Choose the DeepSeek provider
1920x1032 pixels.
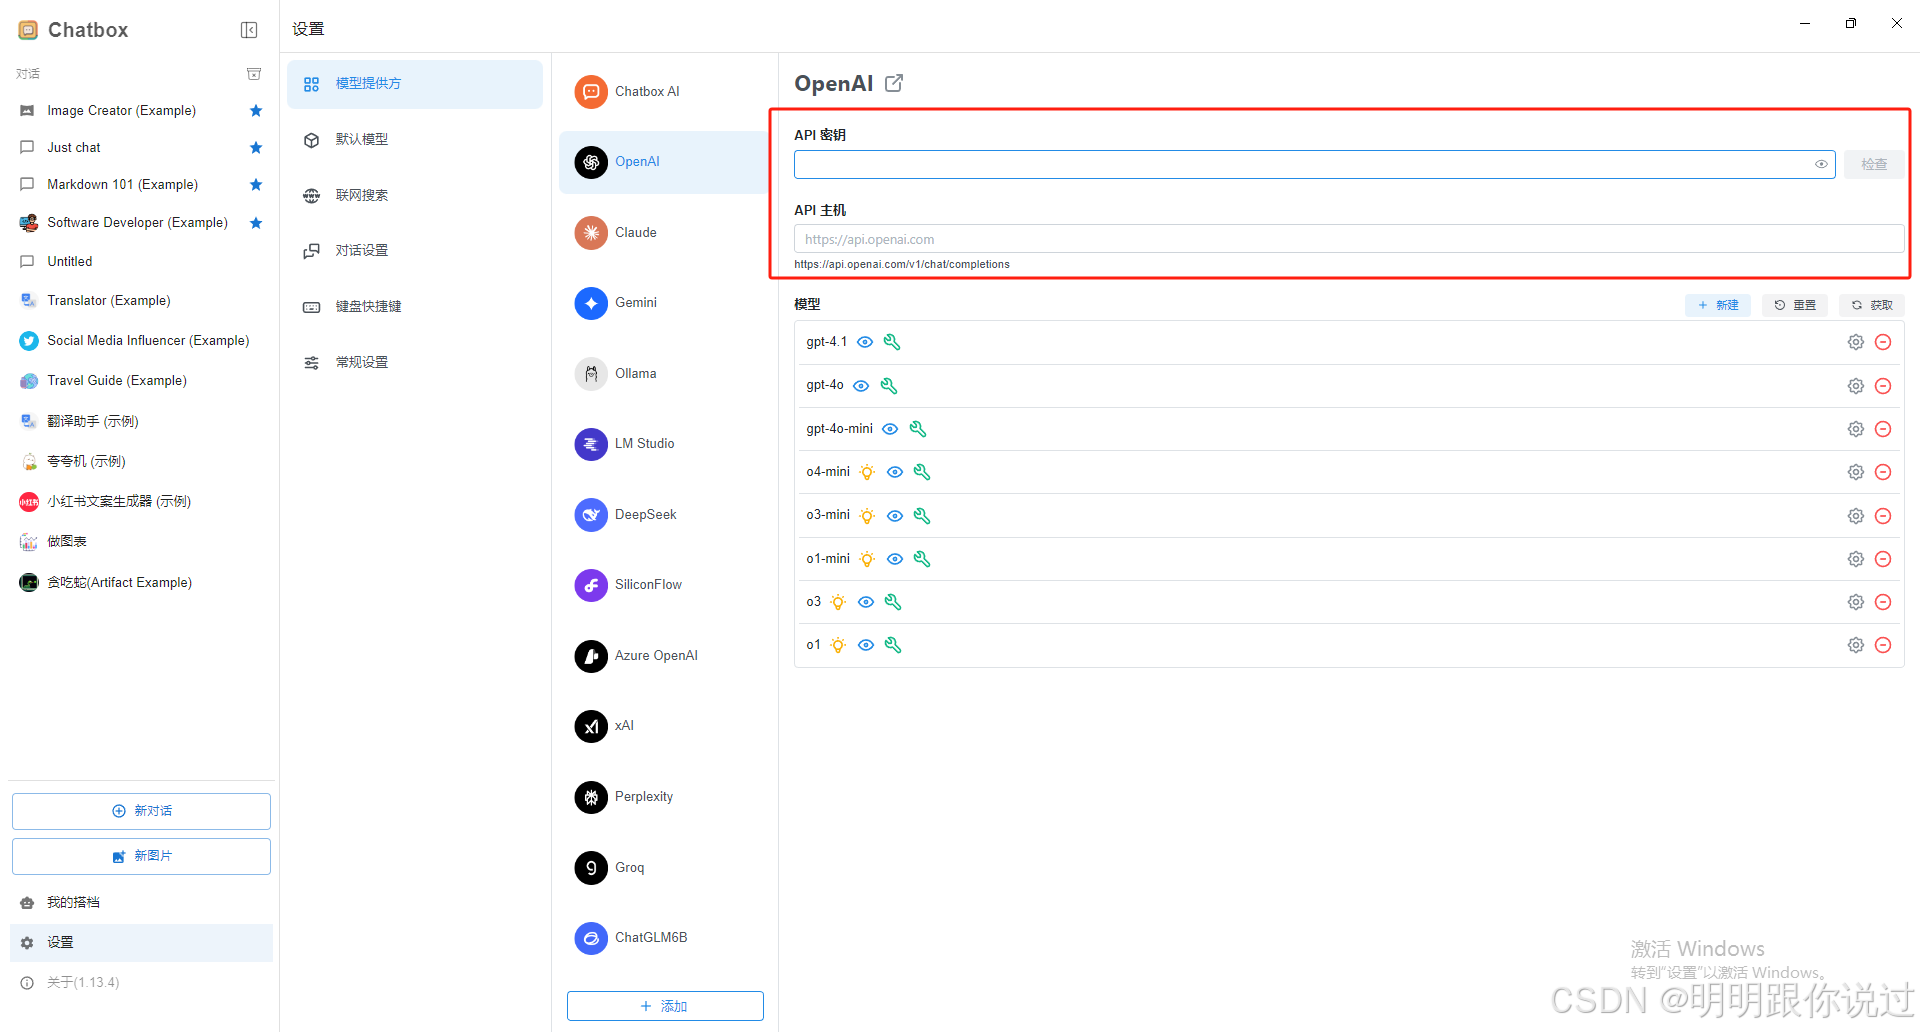click(x=664, y=514)
